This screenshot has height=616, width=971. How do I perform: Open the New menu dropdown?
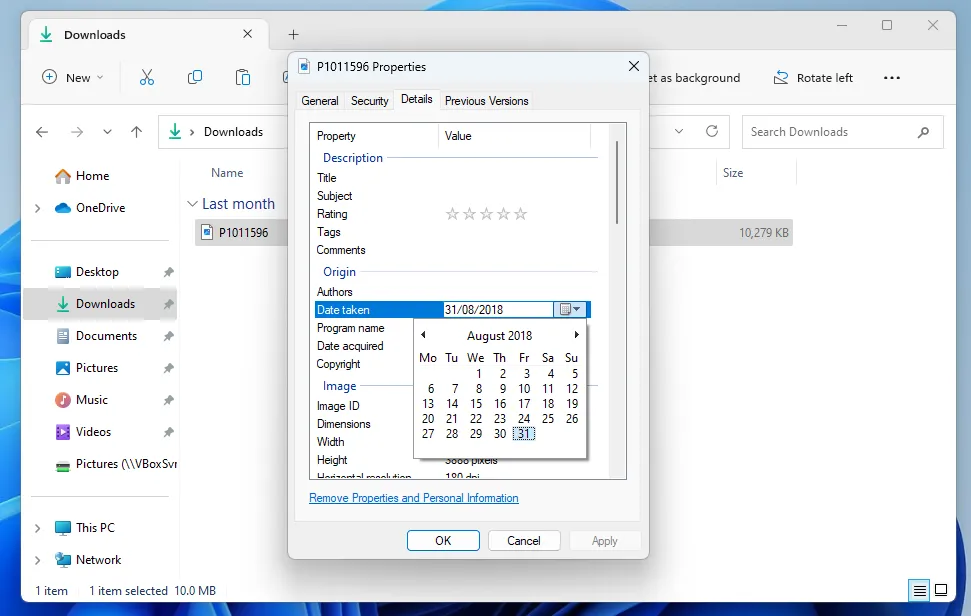click(x=71, y=77)
